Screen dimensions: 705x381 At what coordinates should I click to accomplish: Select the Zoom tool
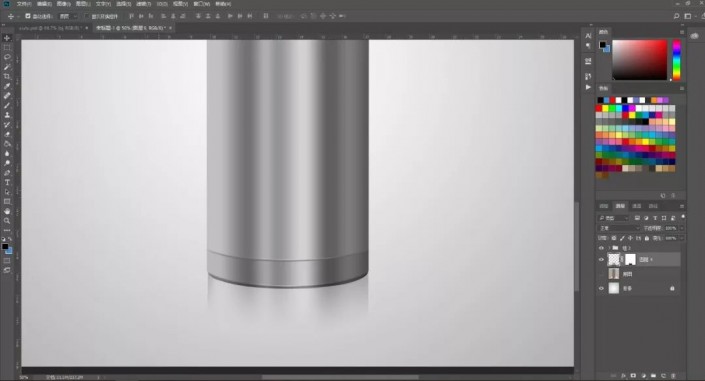coord(7,221)
